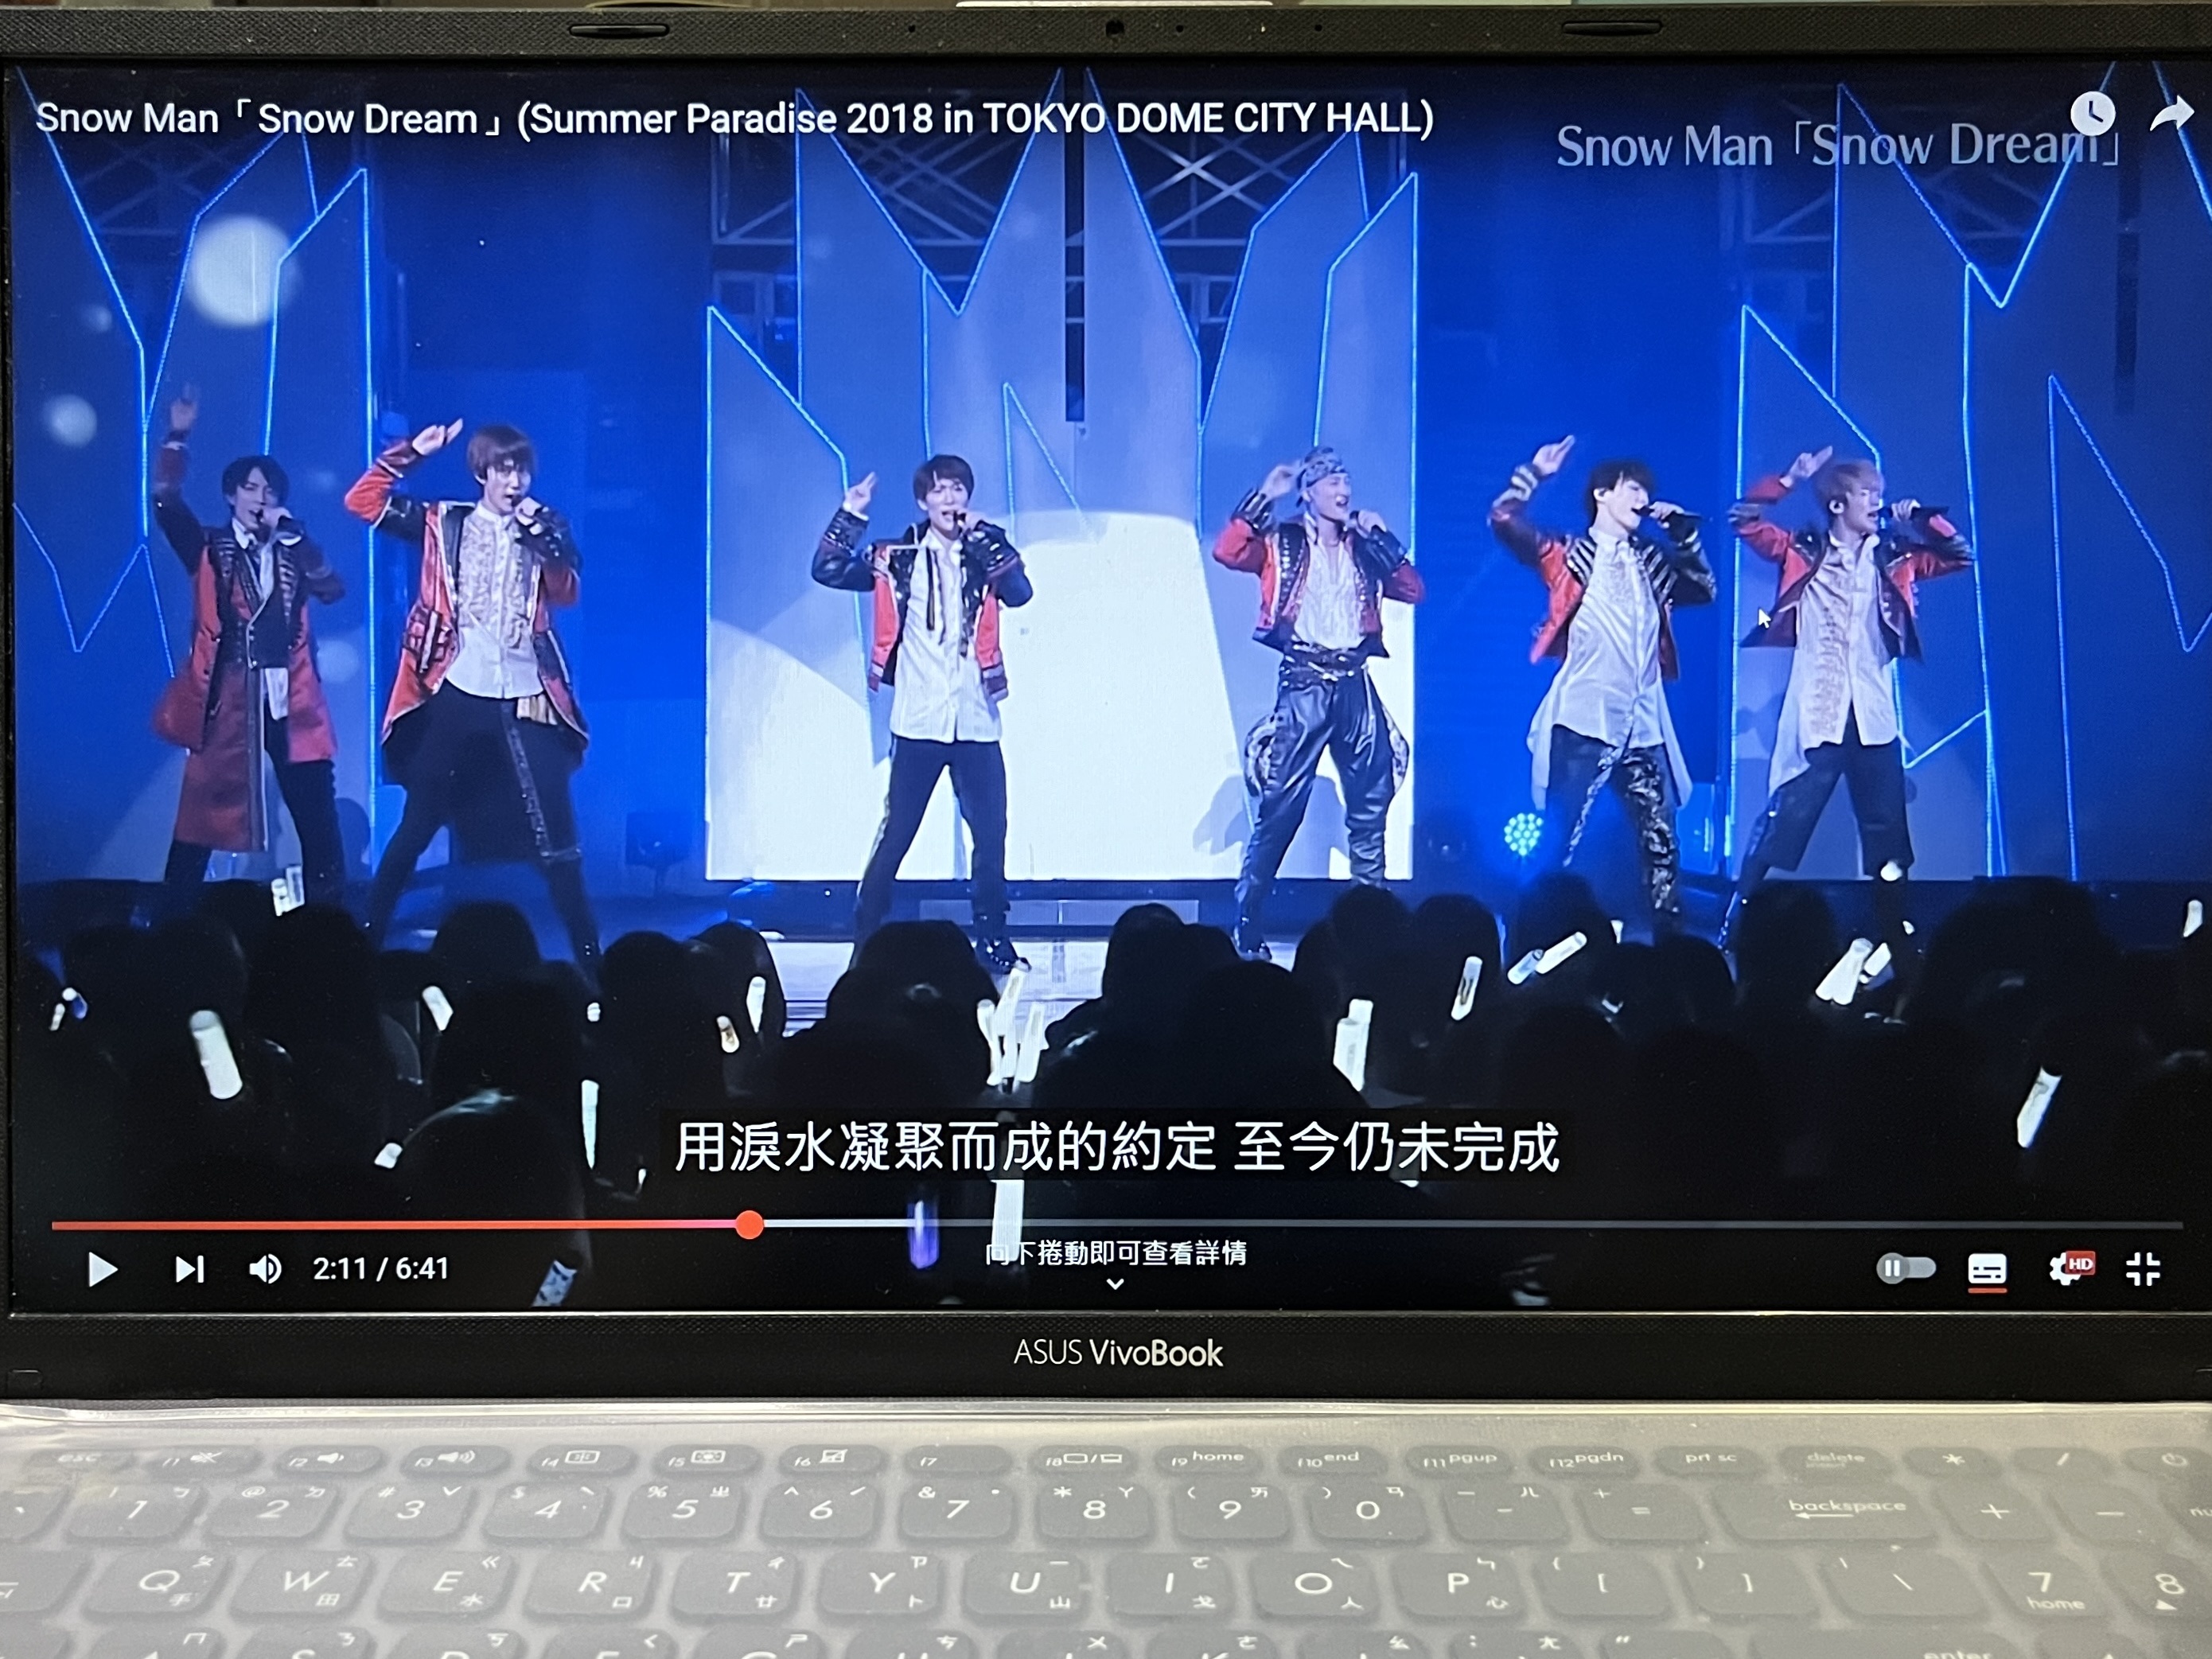The height and width of the screenshot is (1659, 2212).
Task: Click the Watch later clock icon
Action: click(2092, 114)
